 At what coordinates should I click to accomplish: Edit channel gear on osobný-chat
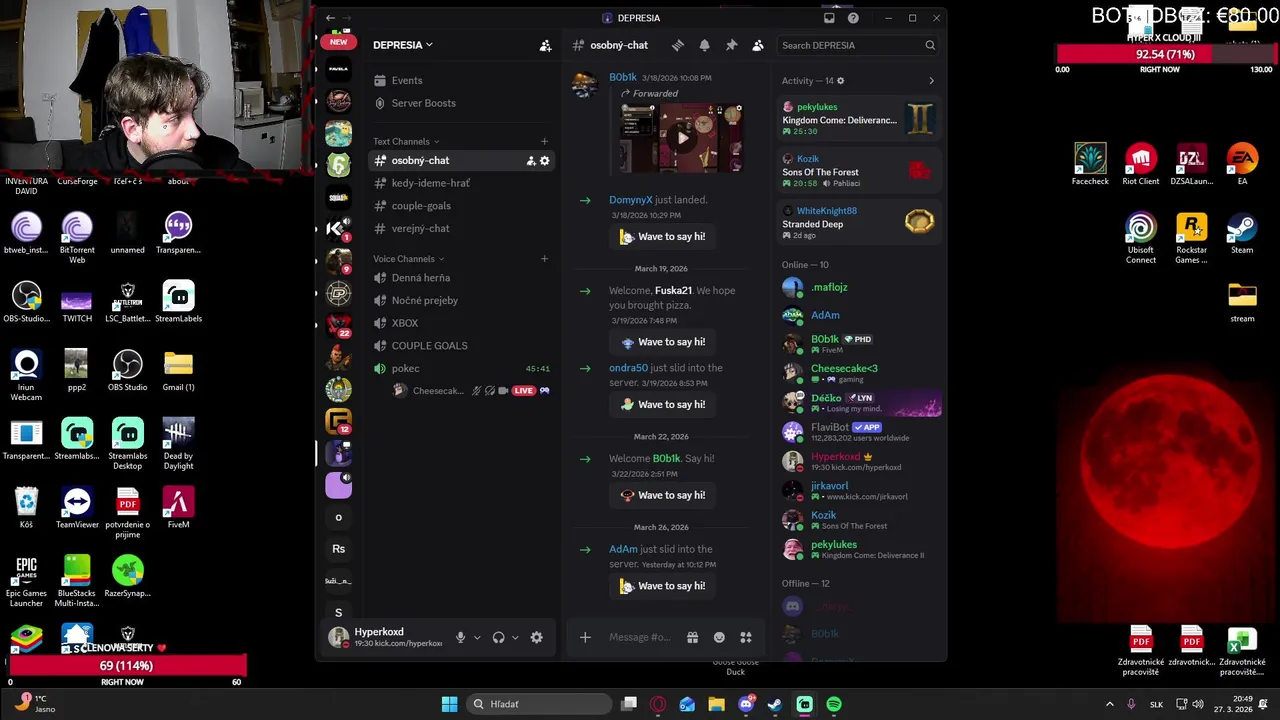click(x=545, y=160)
